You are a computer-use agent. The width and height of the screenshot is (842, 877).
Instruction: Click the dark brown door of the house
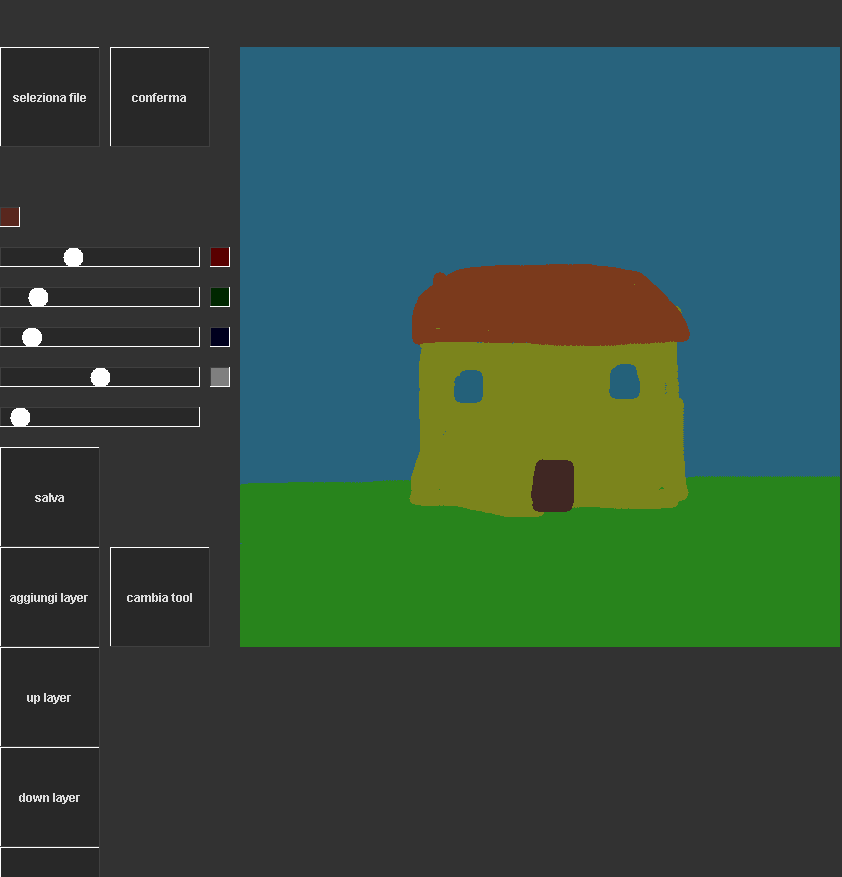coord(553,486)
